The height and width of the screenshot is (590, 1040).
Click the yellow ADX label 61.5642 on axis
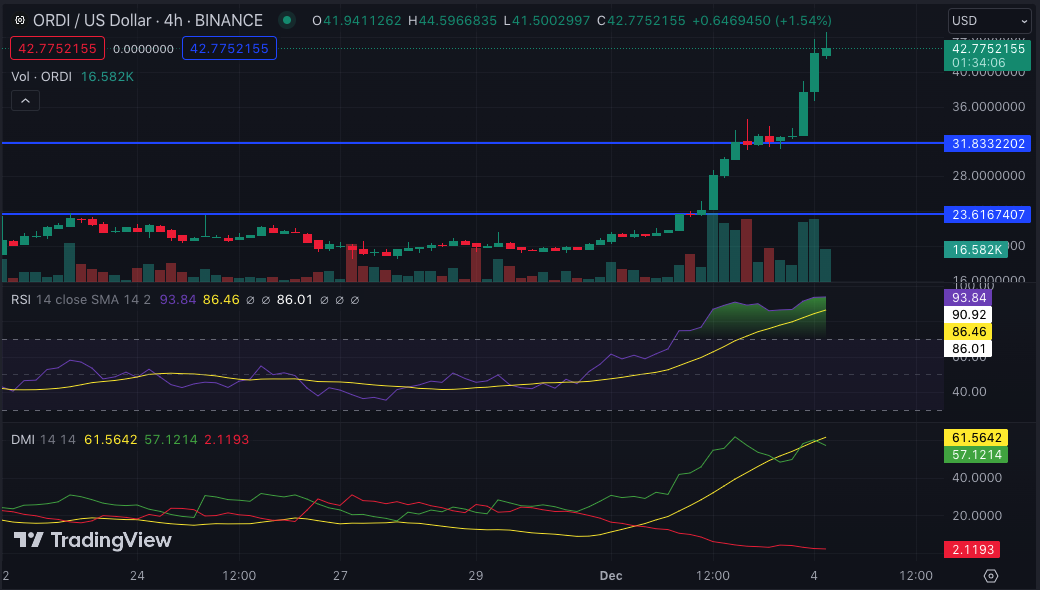pyautogui.click(x=976, y=438)
